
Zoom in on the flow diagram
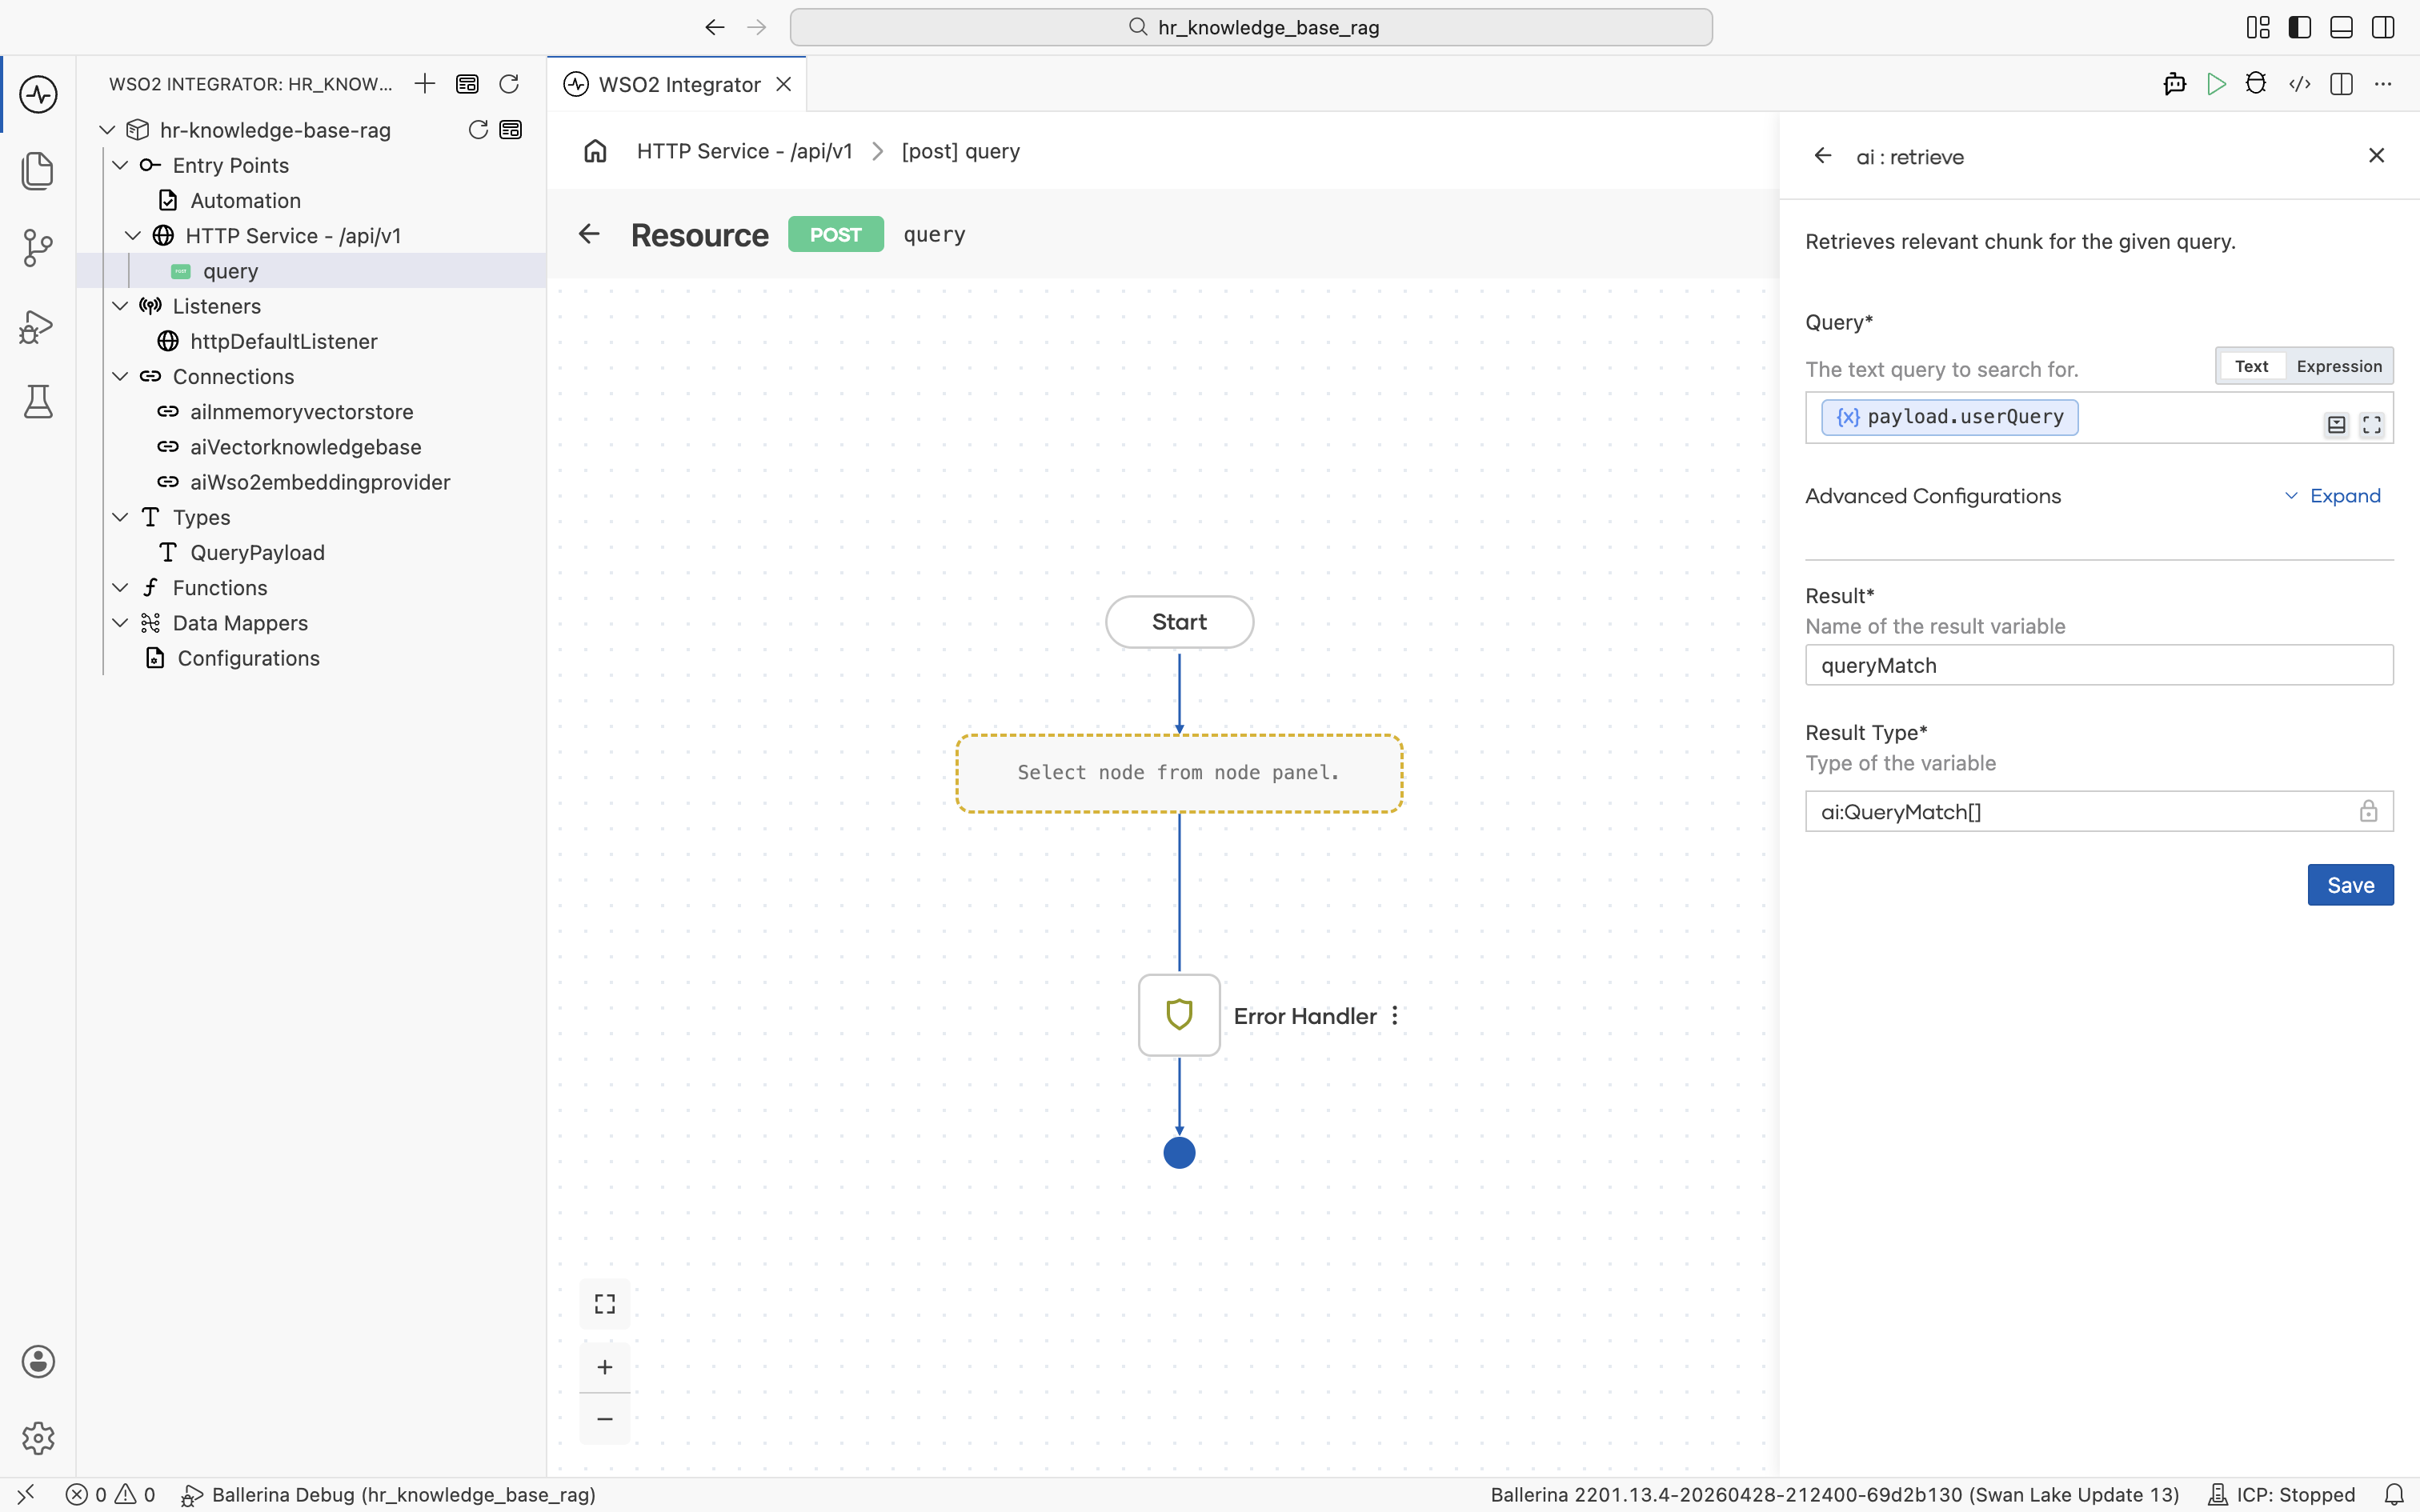pos(605,1367)
